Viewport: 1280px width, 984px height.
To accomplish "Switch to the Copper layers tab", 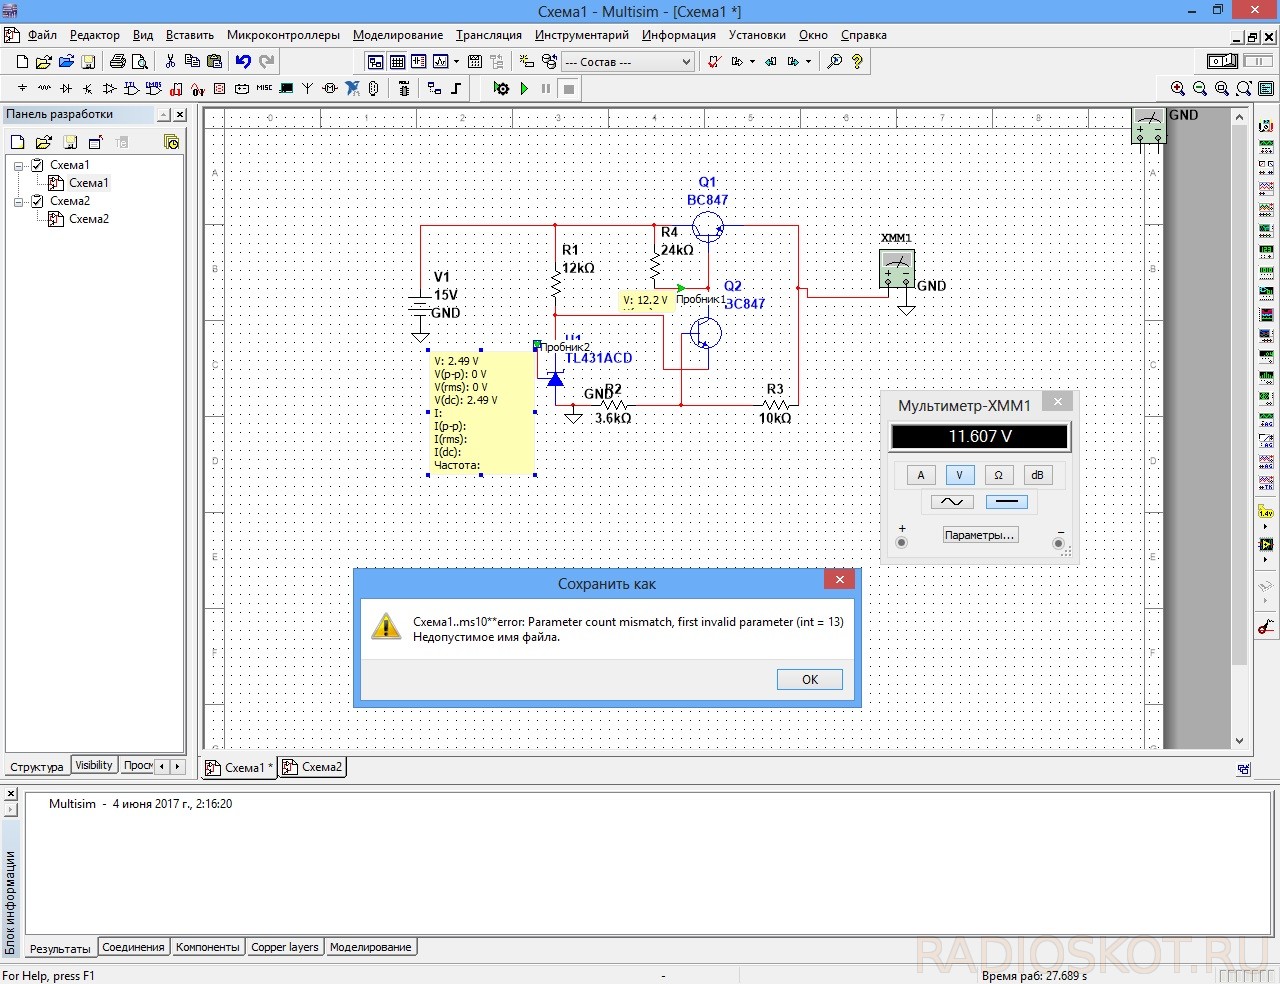I will click(285, 947).
